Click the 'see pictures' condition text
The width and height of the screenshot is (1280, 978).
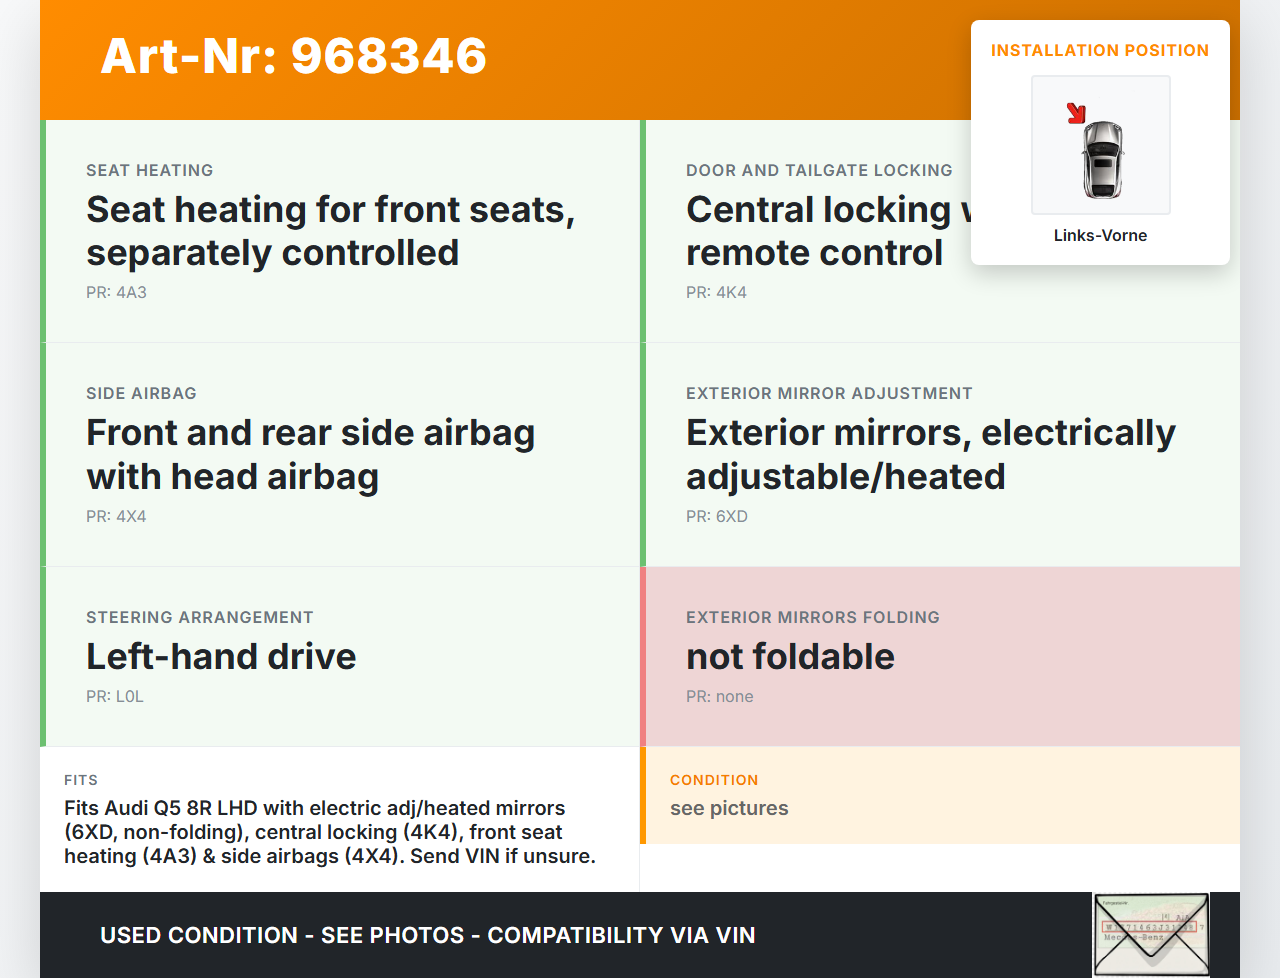coord(729,809)
